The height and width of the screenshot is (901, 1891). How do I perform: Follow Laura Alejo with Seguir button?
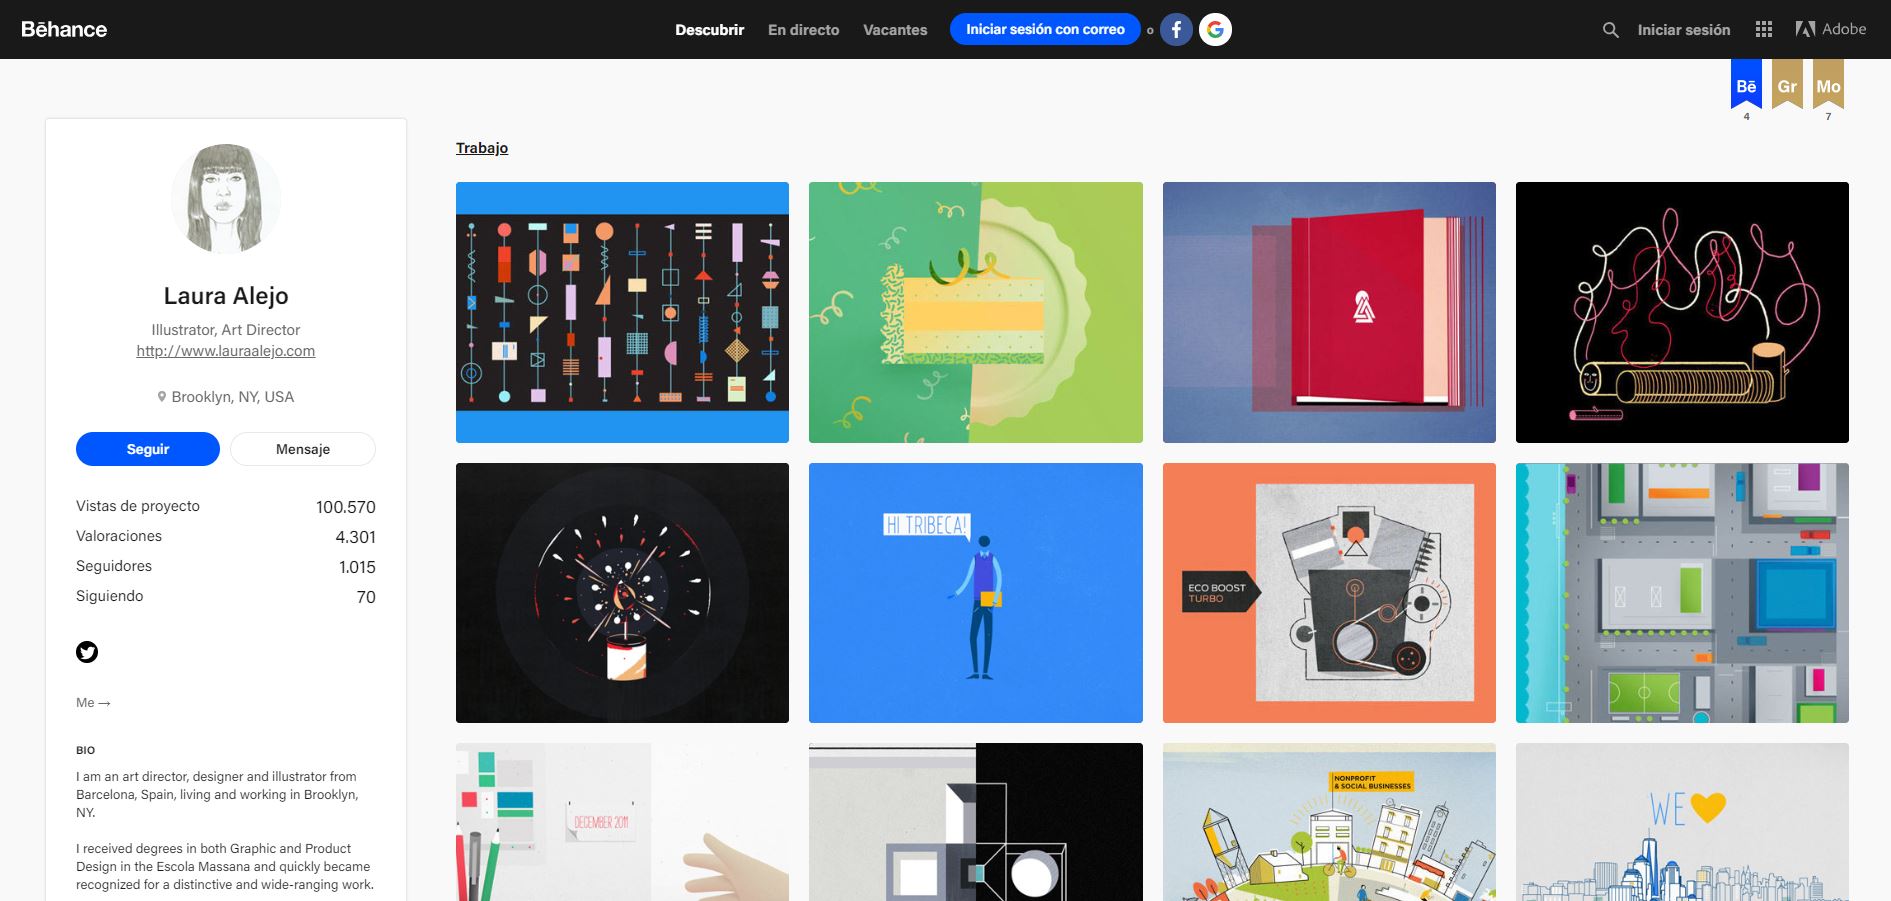click(148, 449)
